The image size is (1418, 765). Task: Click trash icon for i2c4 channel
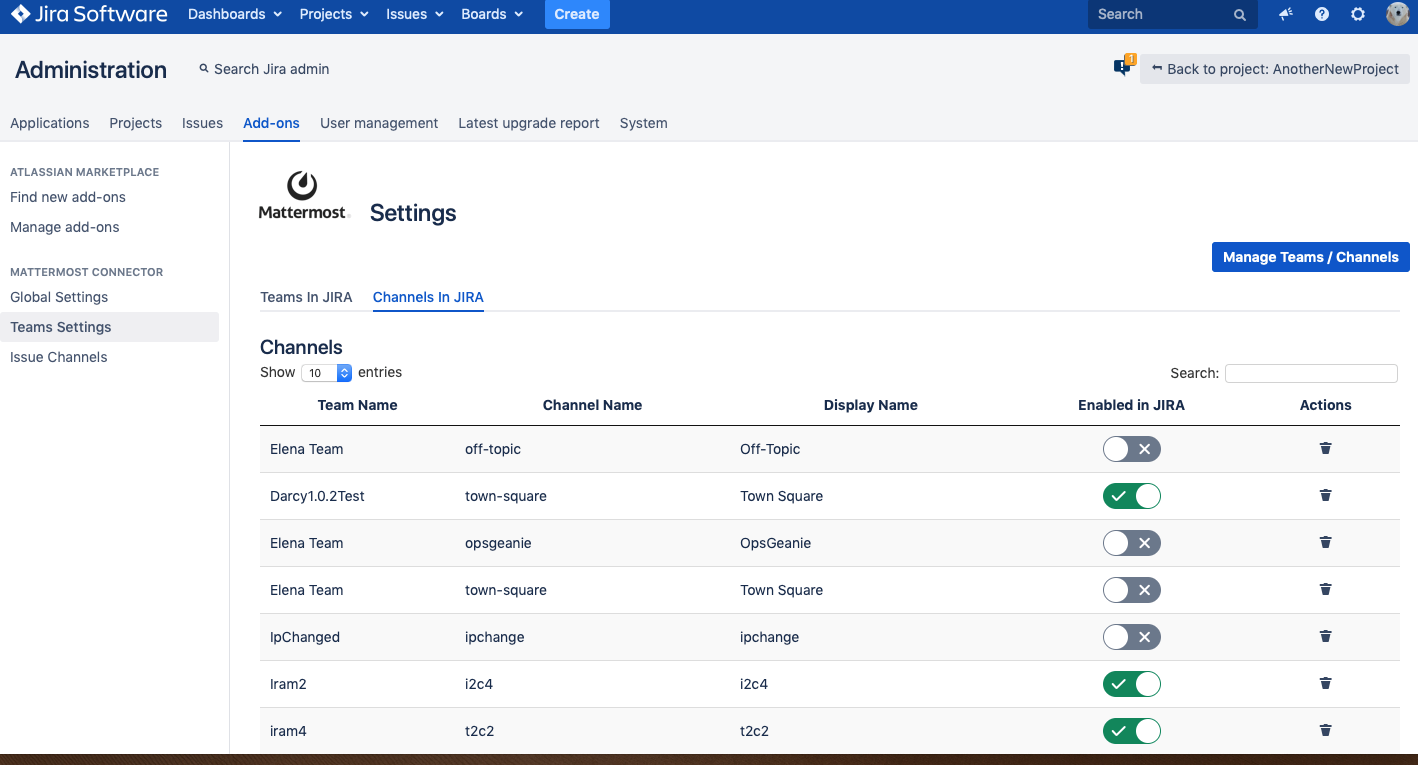coord(1325,684)
